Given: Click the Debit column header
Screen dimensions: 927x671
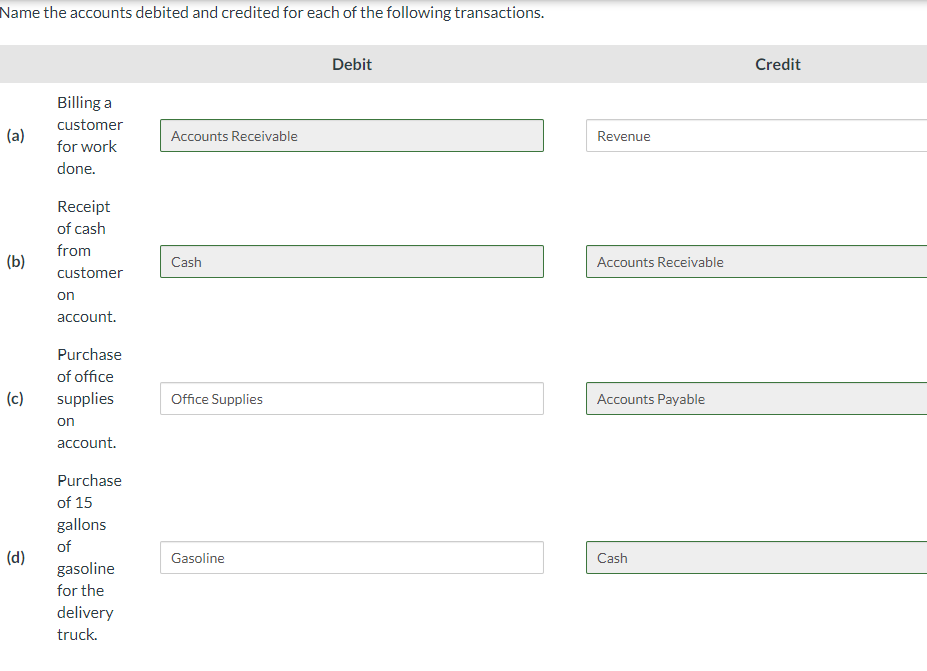Looking at the screenshot, I should pyautogui.click(x=352, y=64).
